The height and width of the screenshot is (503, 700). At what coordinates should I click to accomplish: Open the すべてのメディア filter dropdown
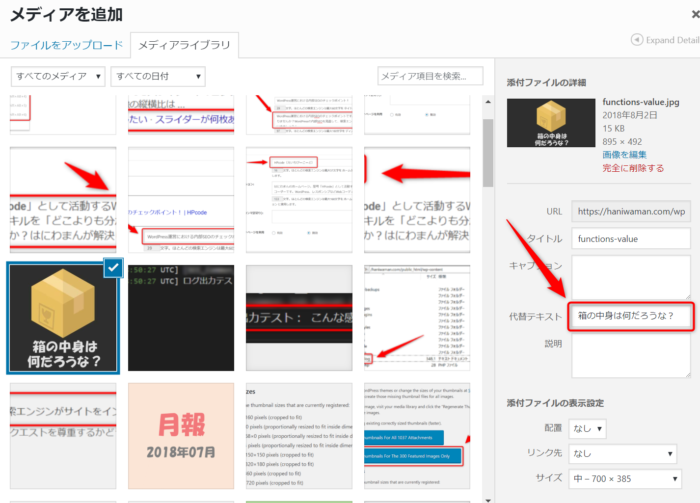[x=58, y=76]
